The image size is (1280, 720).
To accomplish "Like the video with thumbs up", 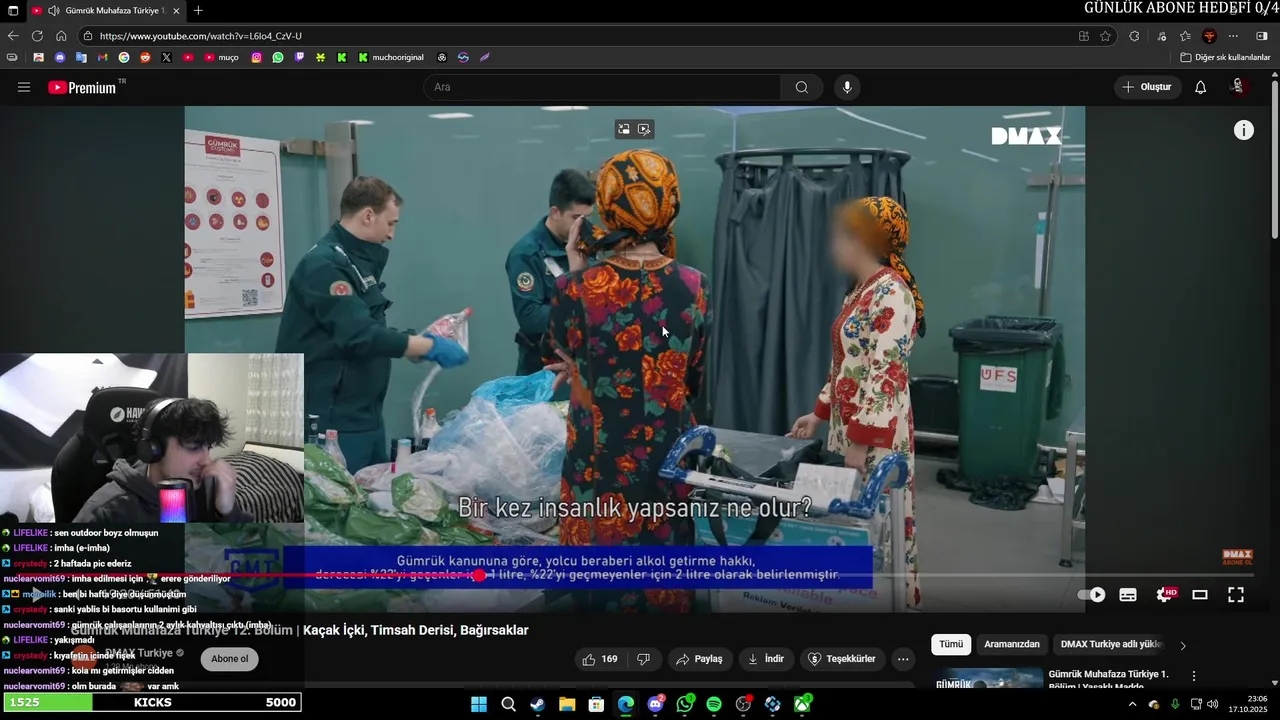I will click(600, 659).
